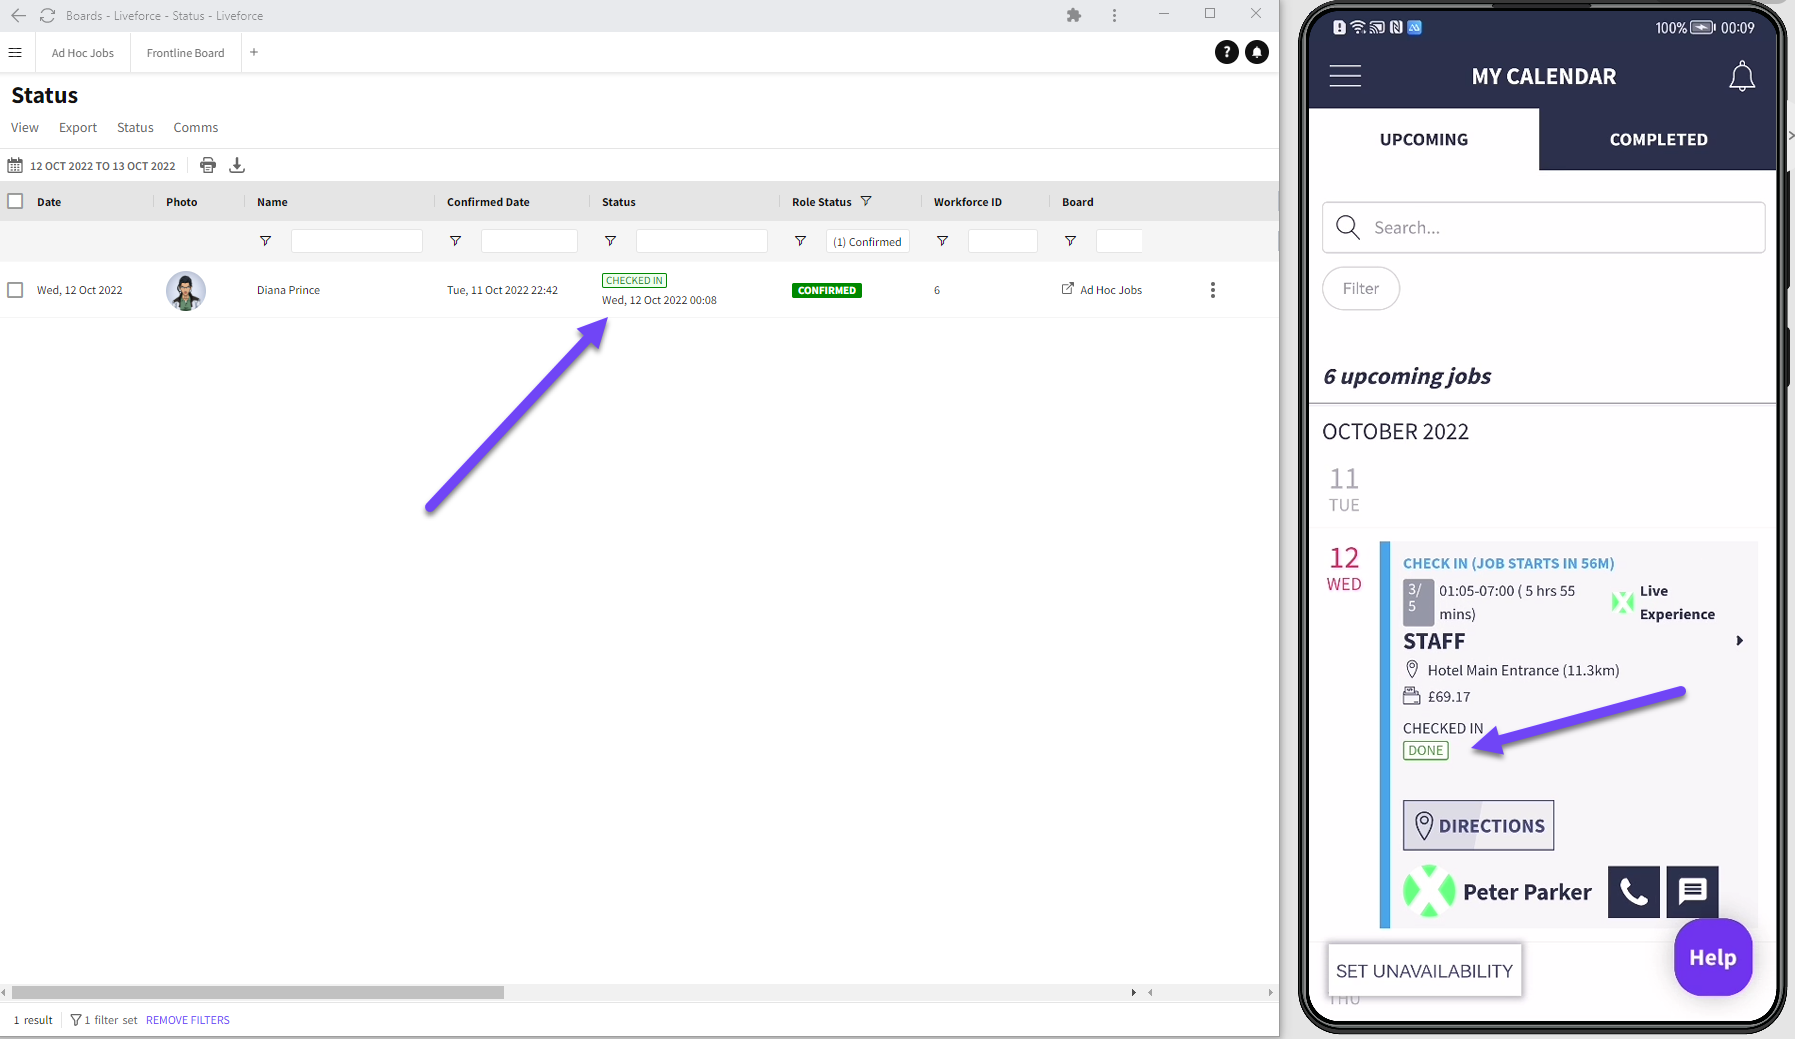Open the Frontline Board tab
This screenshot has width=1795, height=1039.
[x=185, y=53]
